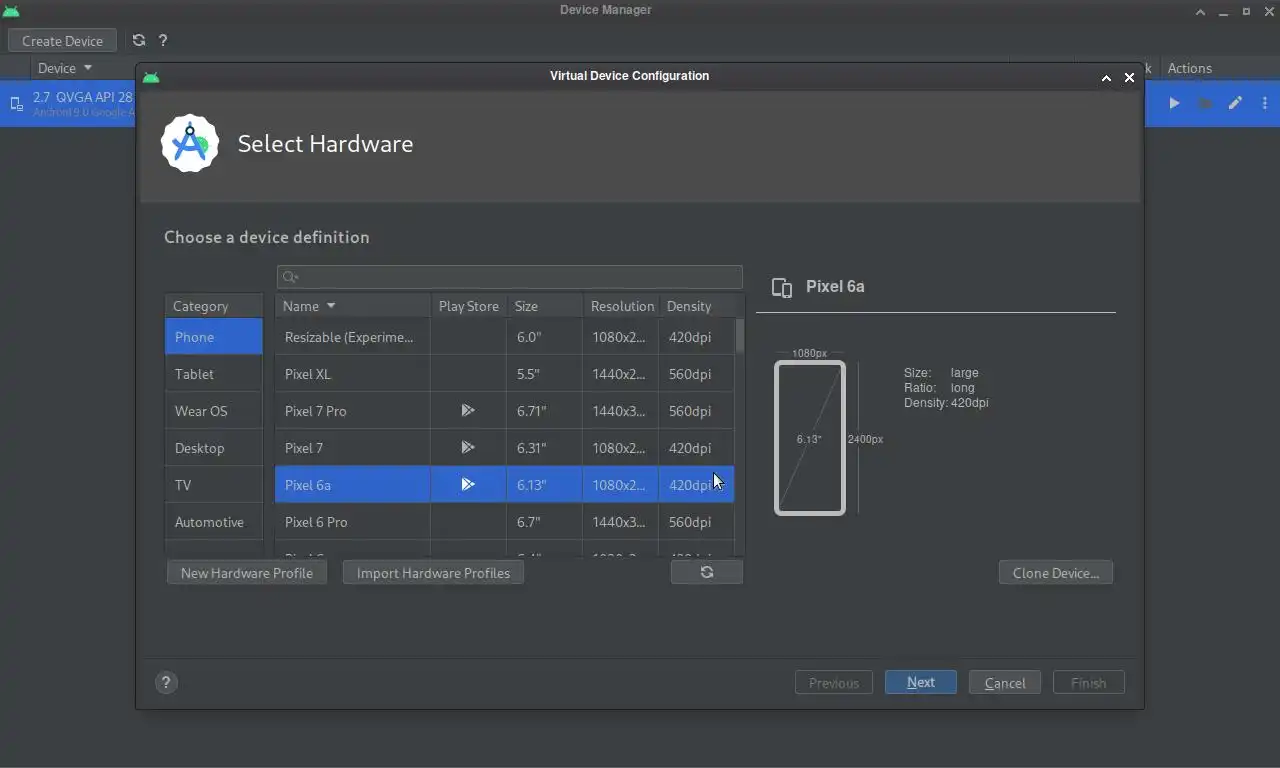Click the 6.7" size cell of Pixel 6 Pro

click(x=544, y=522)
